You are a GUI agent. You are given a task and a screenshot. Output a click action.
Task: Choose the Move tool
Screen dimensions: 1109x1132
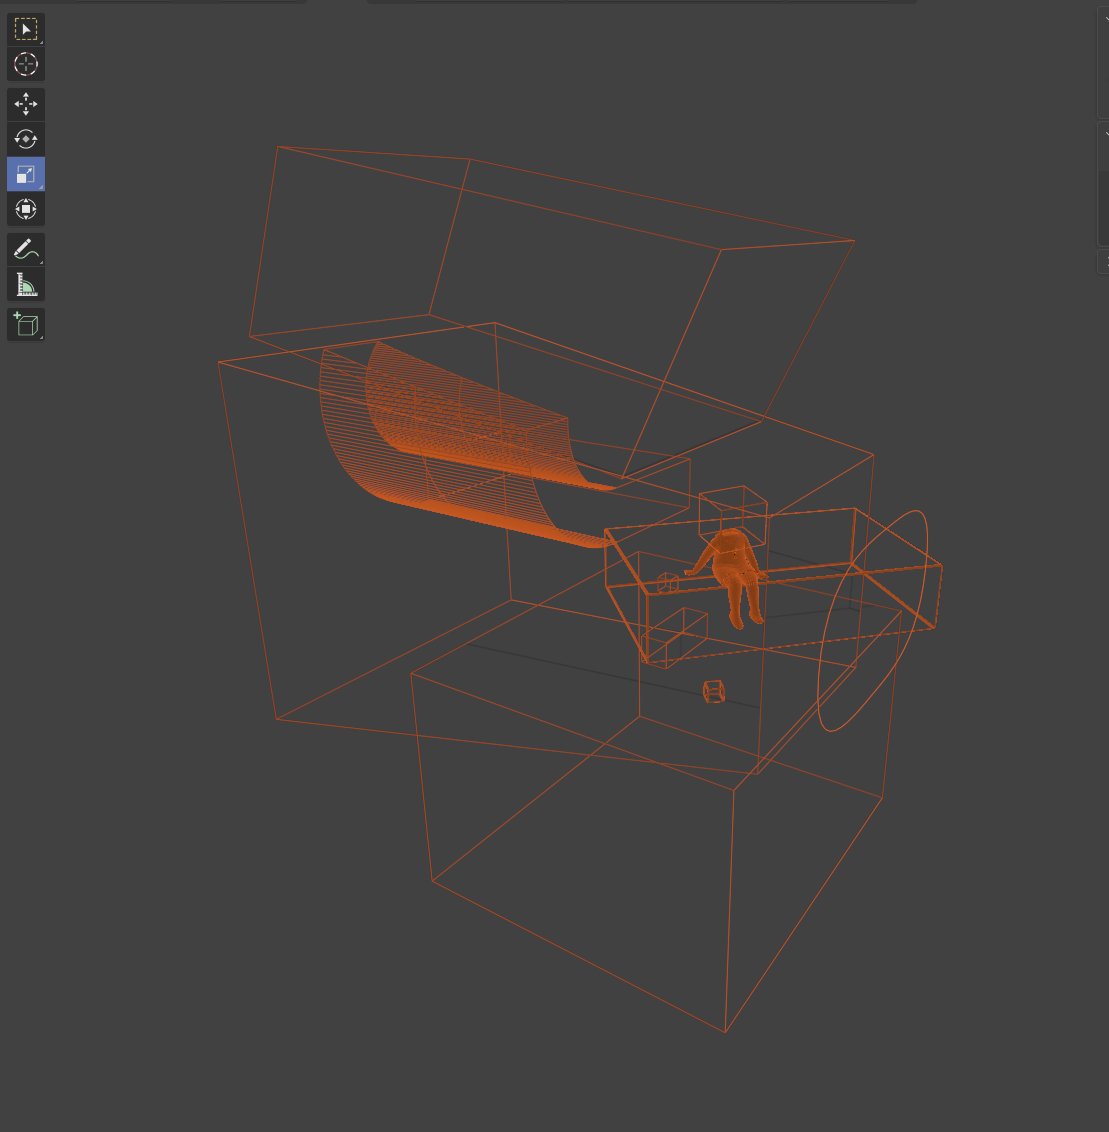point(26,104)
